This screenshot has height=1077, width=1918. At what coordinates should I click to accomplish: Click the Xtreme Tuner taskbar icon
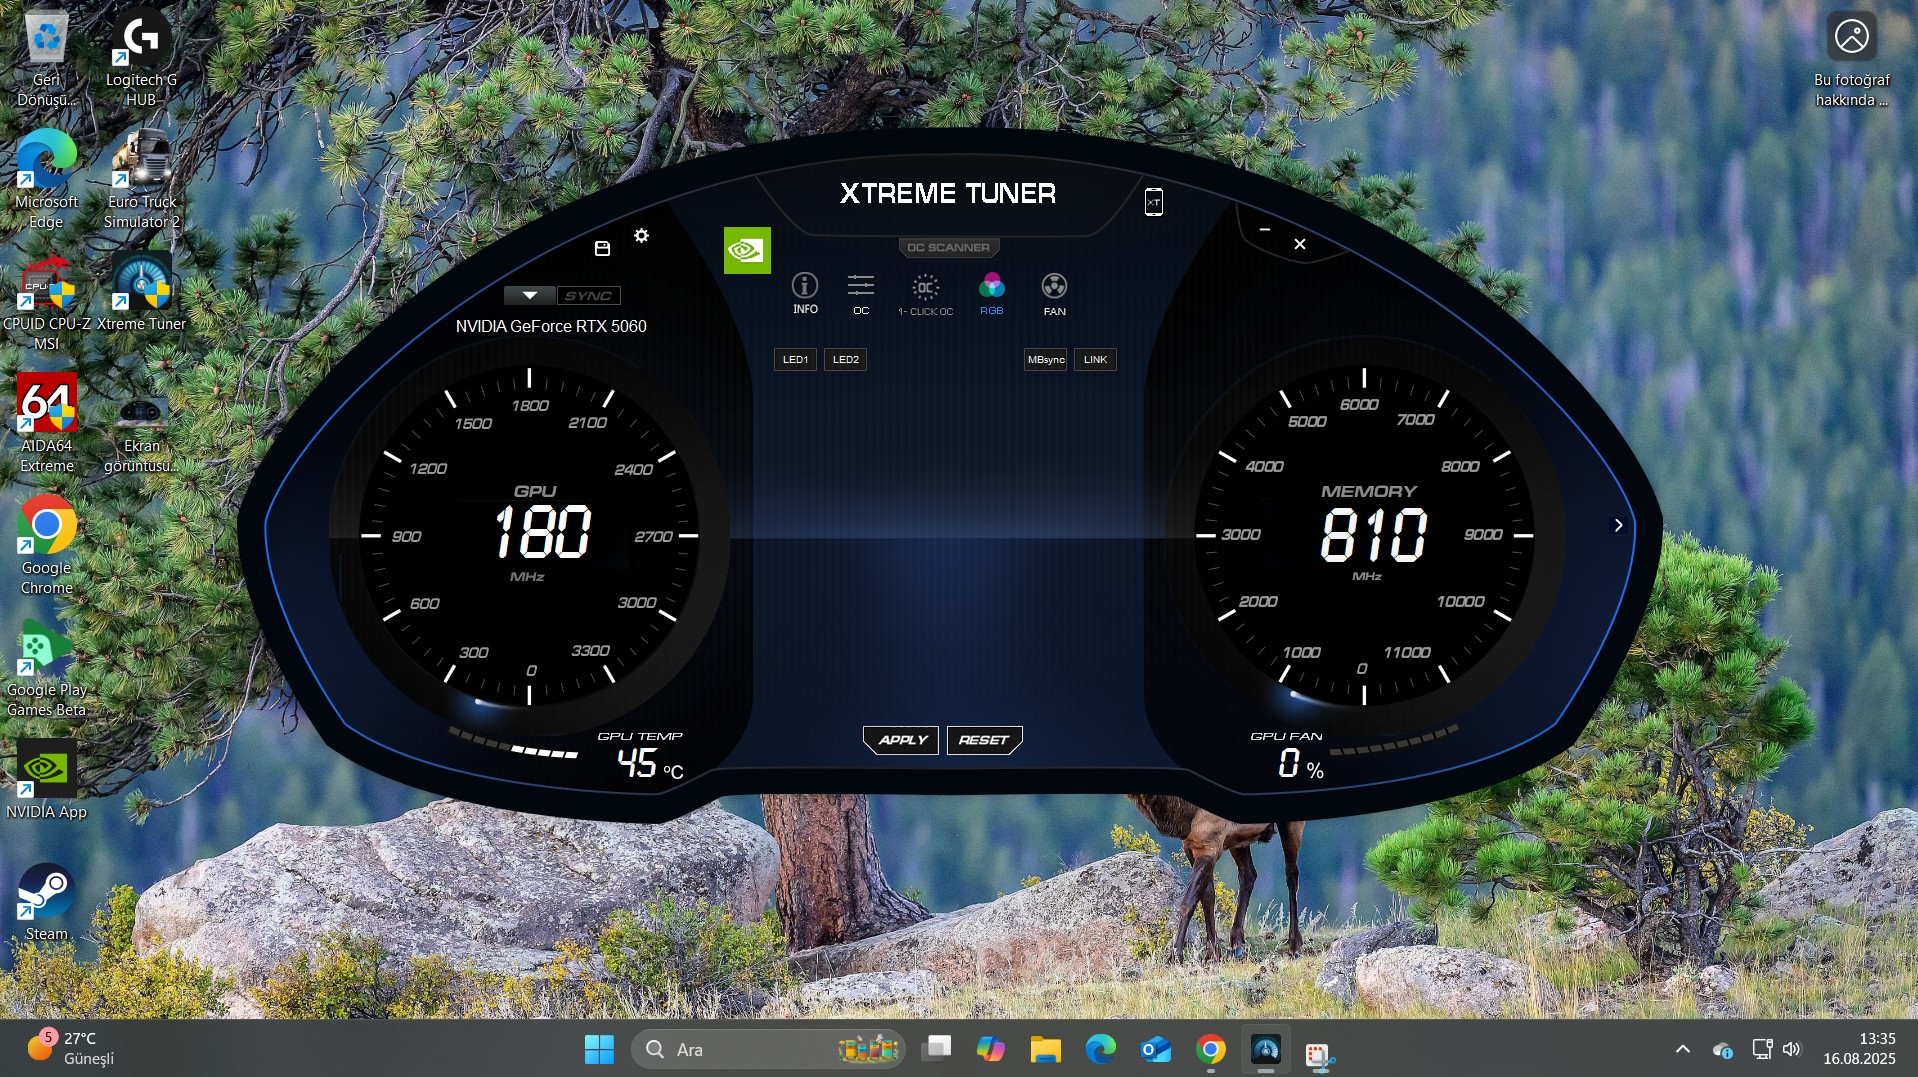(1265, 1049)
